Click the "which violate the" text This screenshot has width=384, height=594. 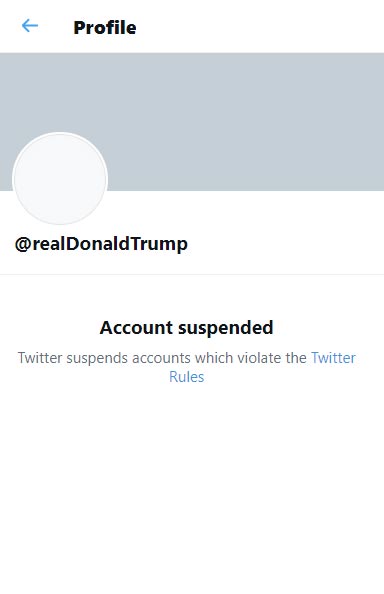pos(251,358)
